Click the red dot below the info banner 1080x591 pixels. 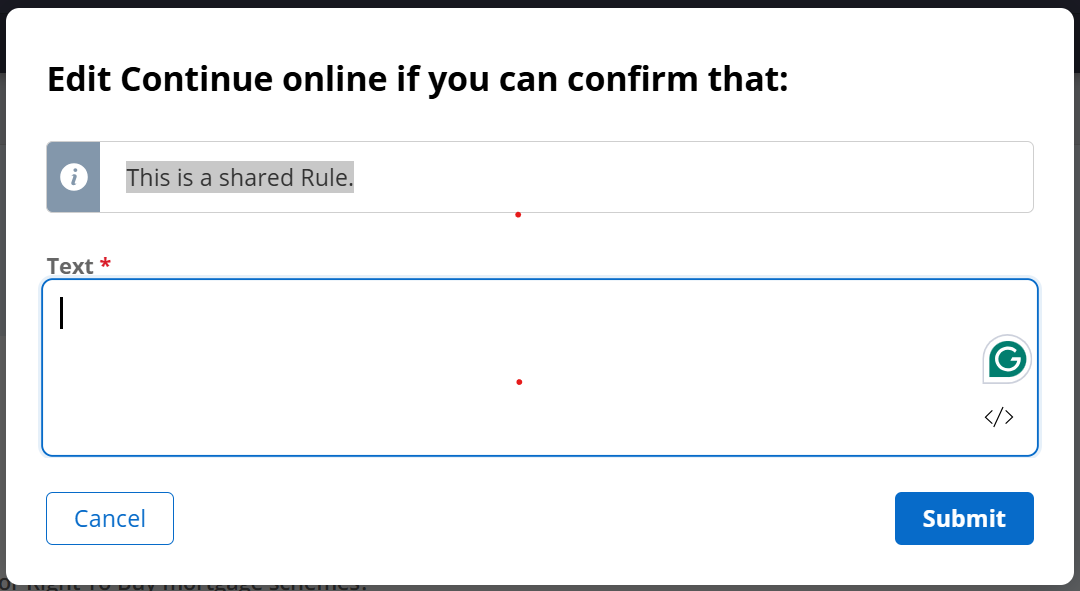518,214
